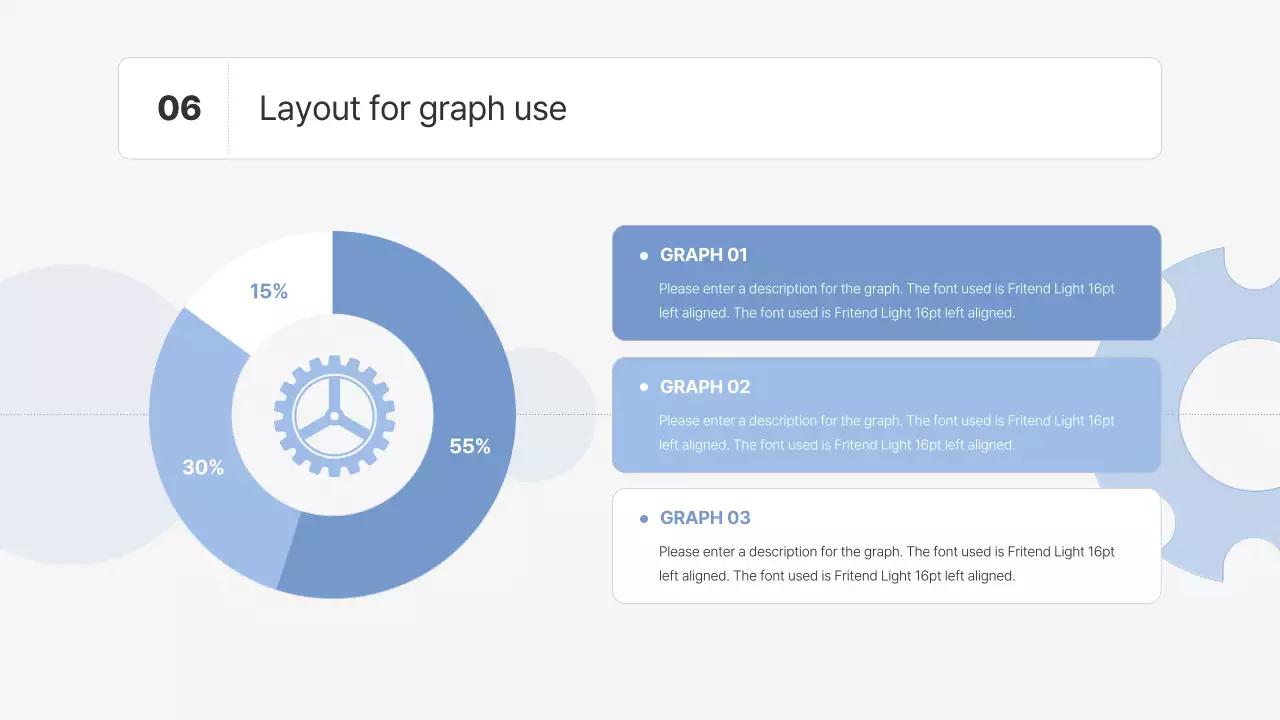
Task: Select the 15% label on the donut chart
Action: tap(269, 291)
